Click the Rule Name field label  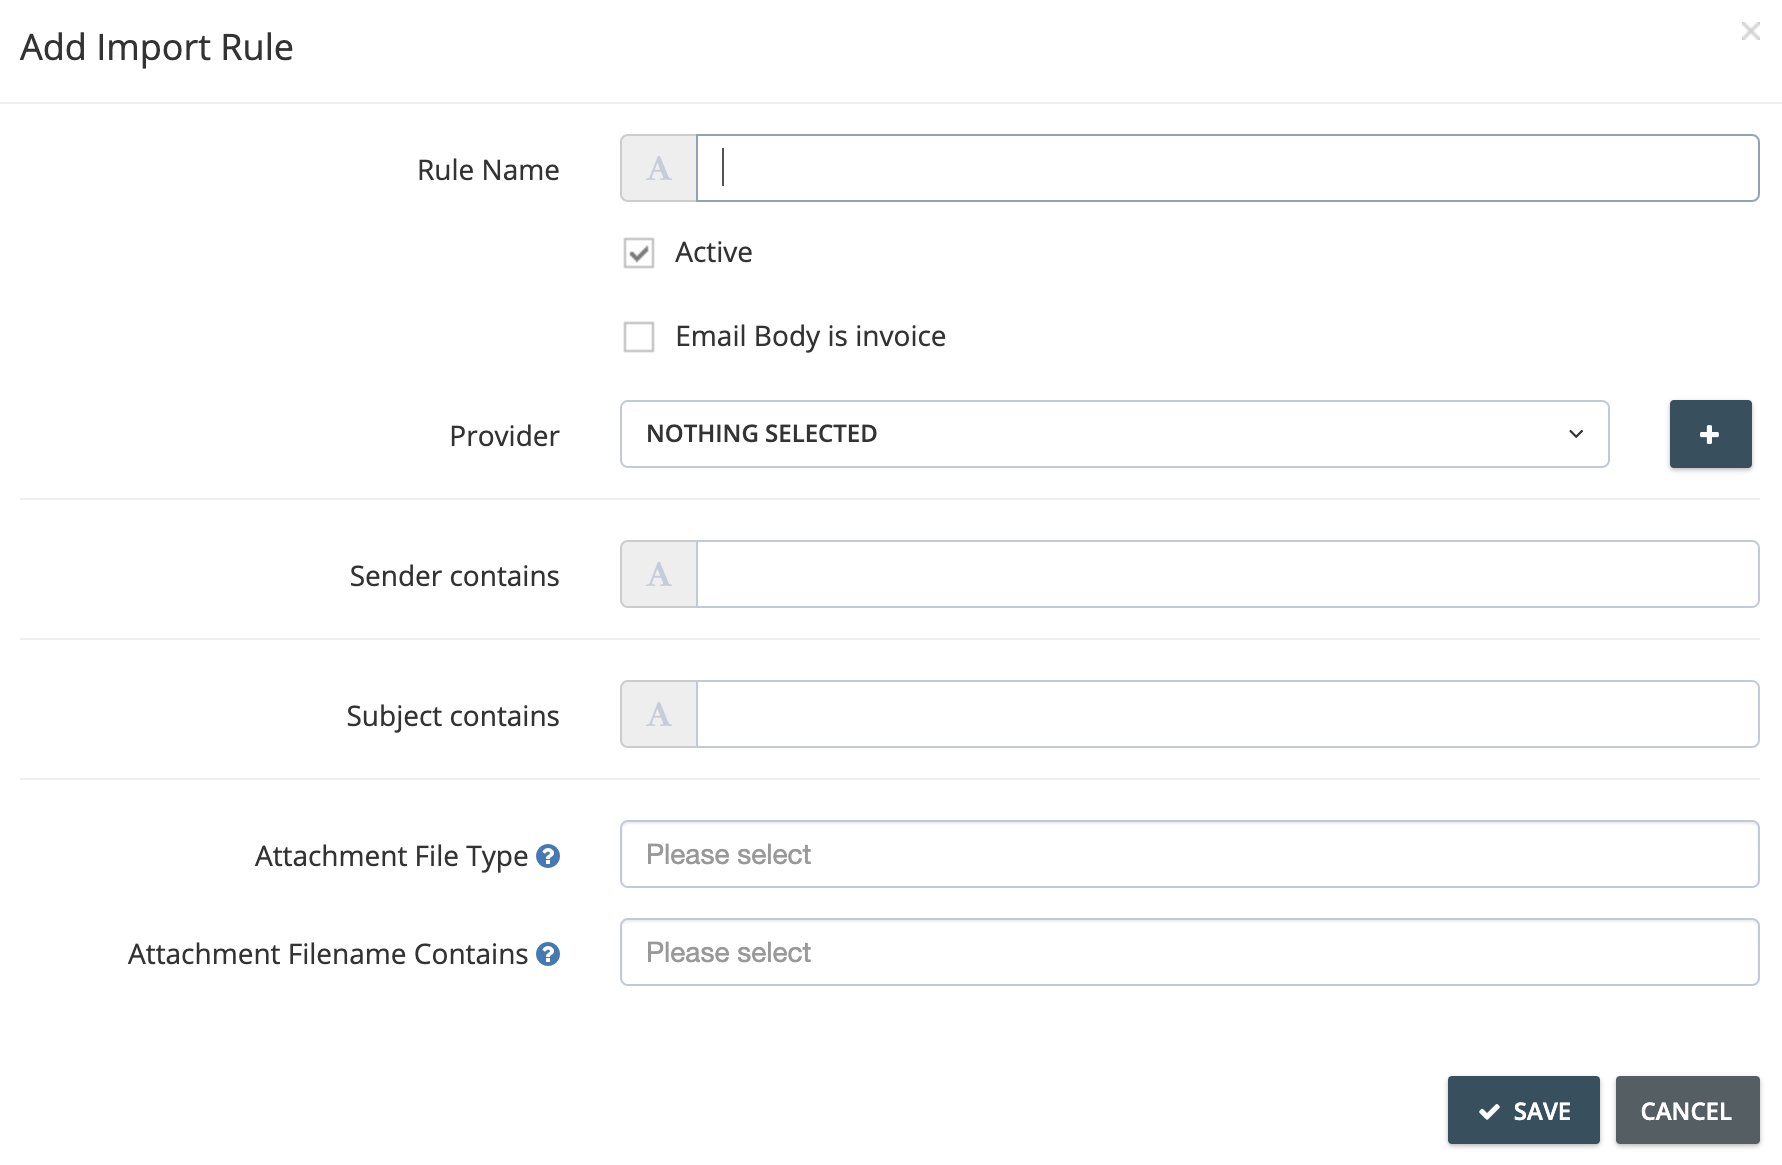pyautogui.click(x=488, y=170)
